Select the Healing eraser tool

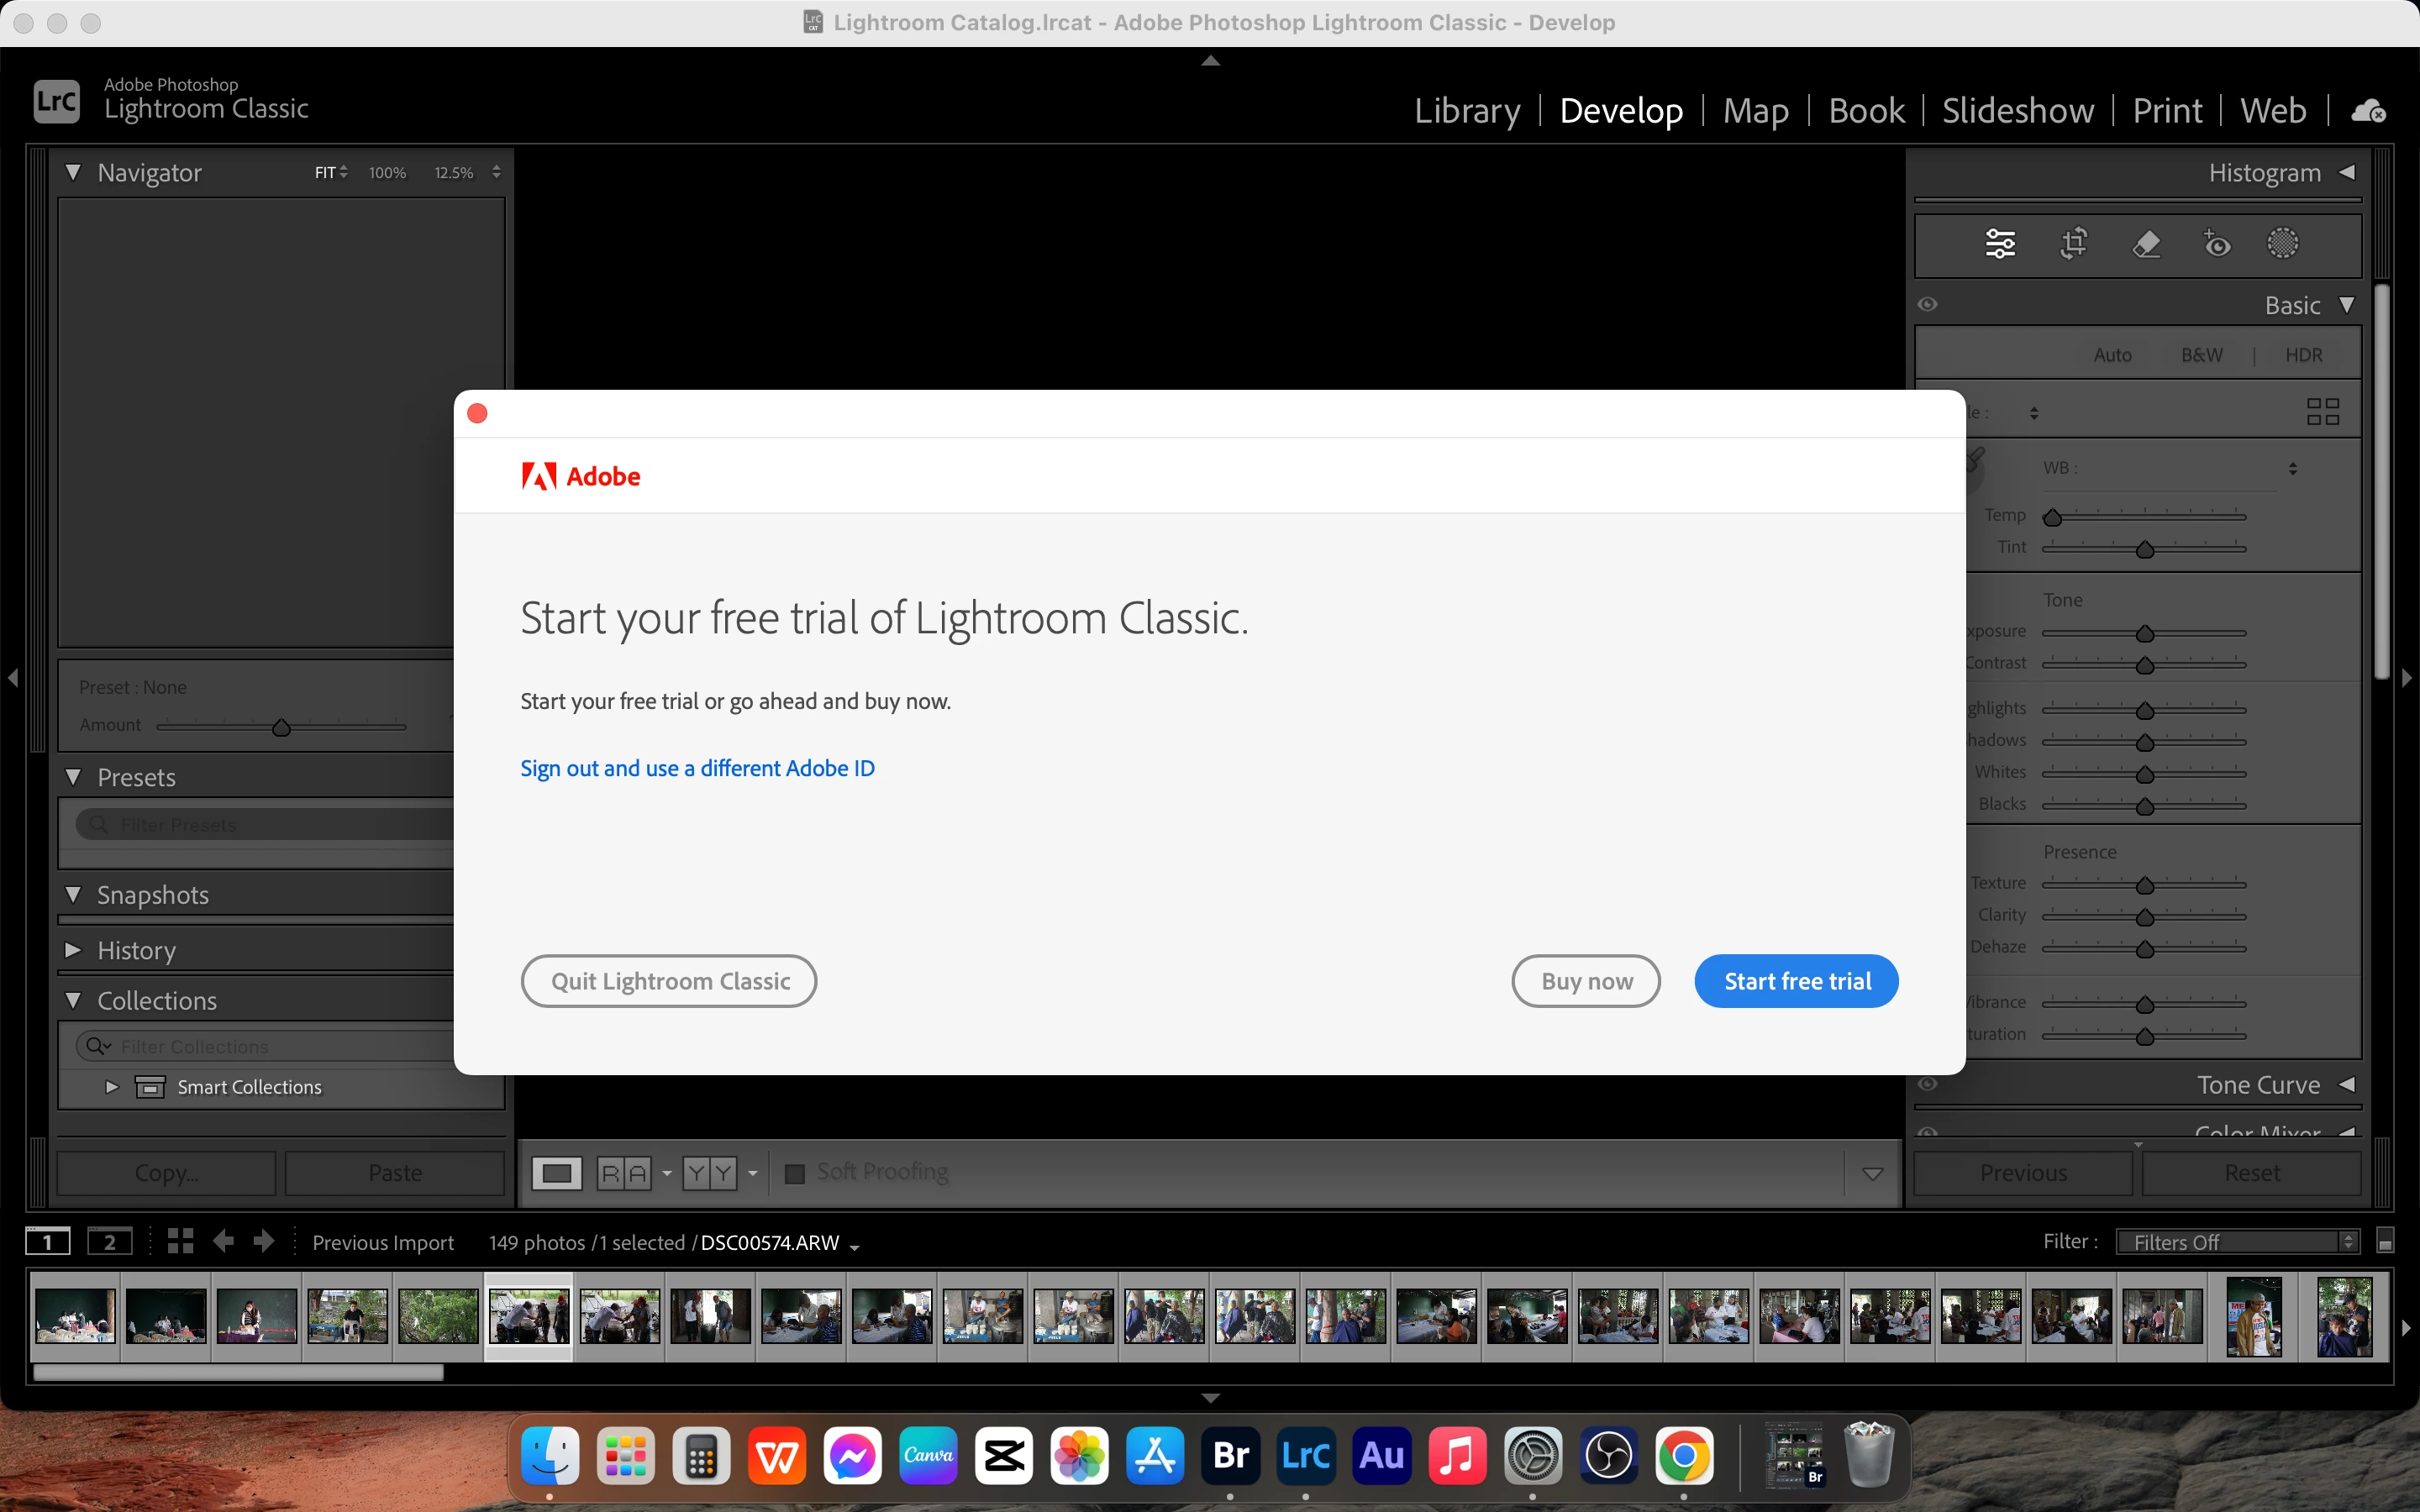pyautogui.click(x=2146, y=244)
